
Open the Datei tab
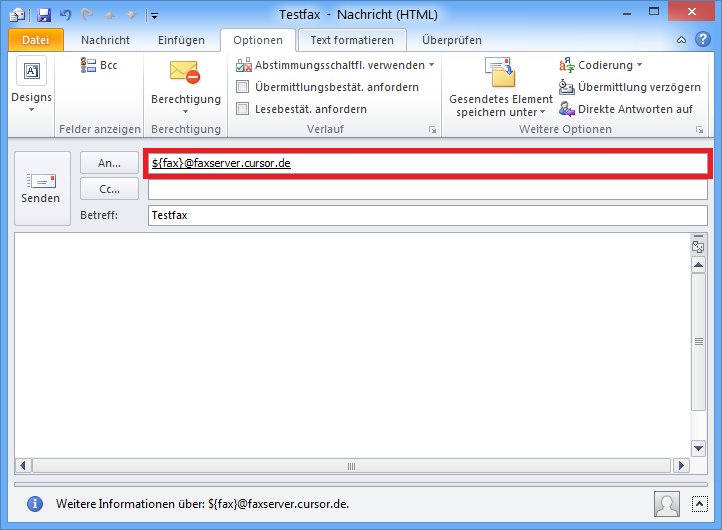click(35, 40)
